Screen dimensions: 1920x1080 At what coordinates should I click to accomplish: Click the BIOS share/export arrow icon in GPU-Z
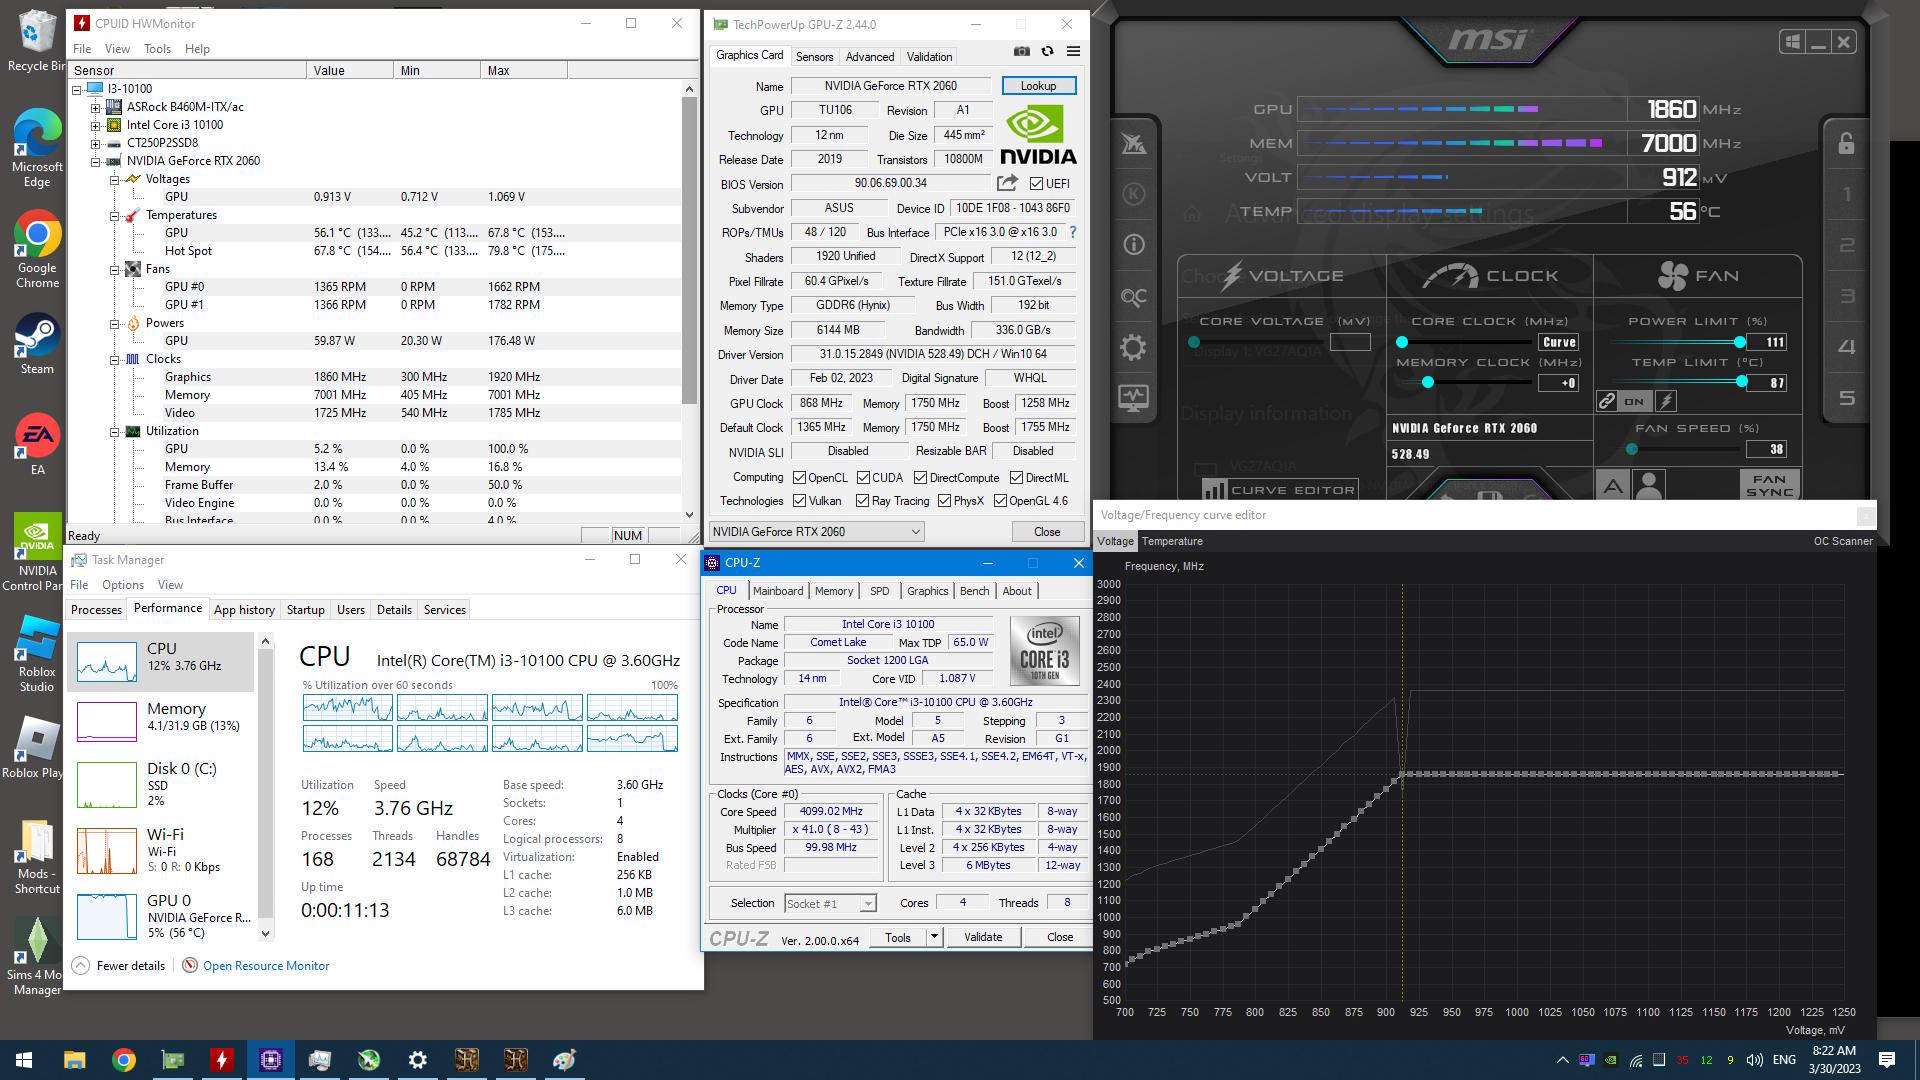1007,183
